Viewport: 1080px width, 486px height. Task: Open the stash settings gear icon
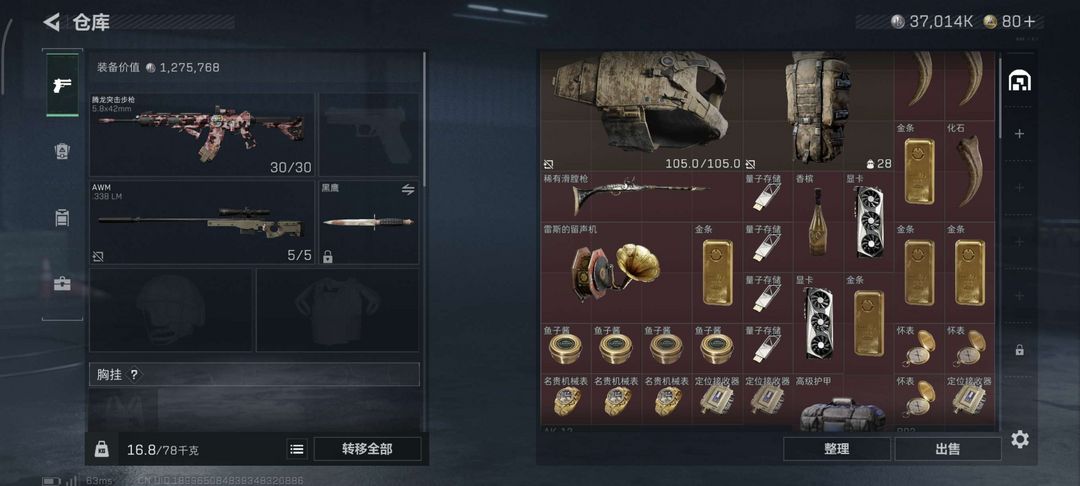pos(1019,439)
